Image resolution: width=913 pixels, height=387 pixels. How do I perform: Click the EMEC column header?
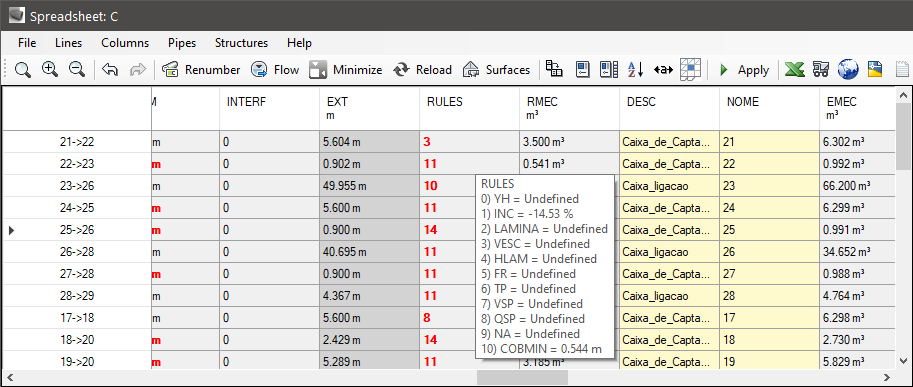click(857, 108)
